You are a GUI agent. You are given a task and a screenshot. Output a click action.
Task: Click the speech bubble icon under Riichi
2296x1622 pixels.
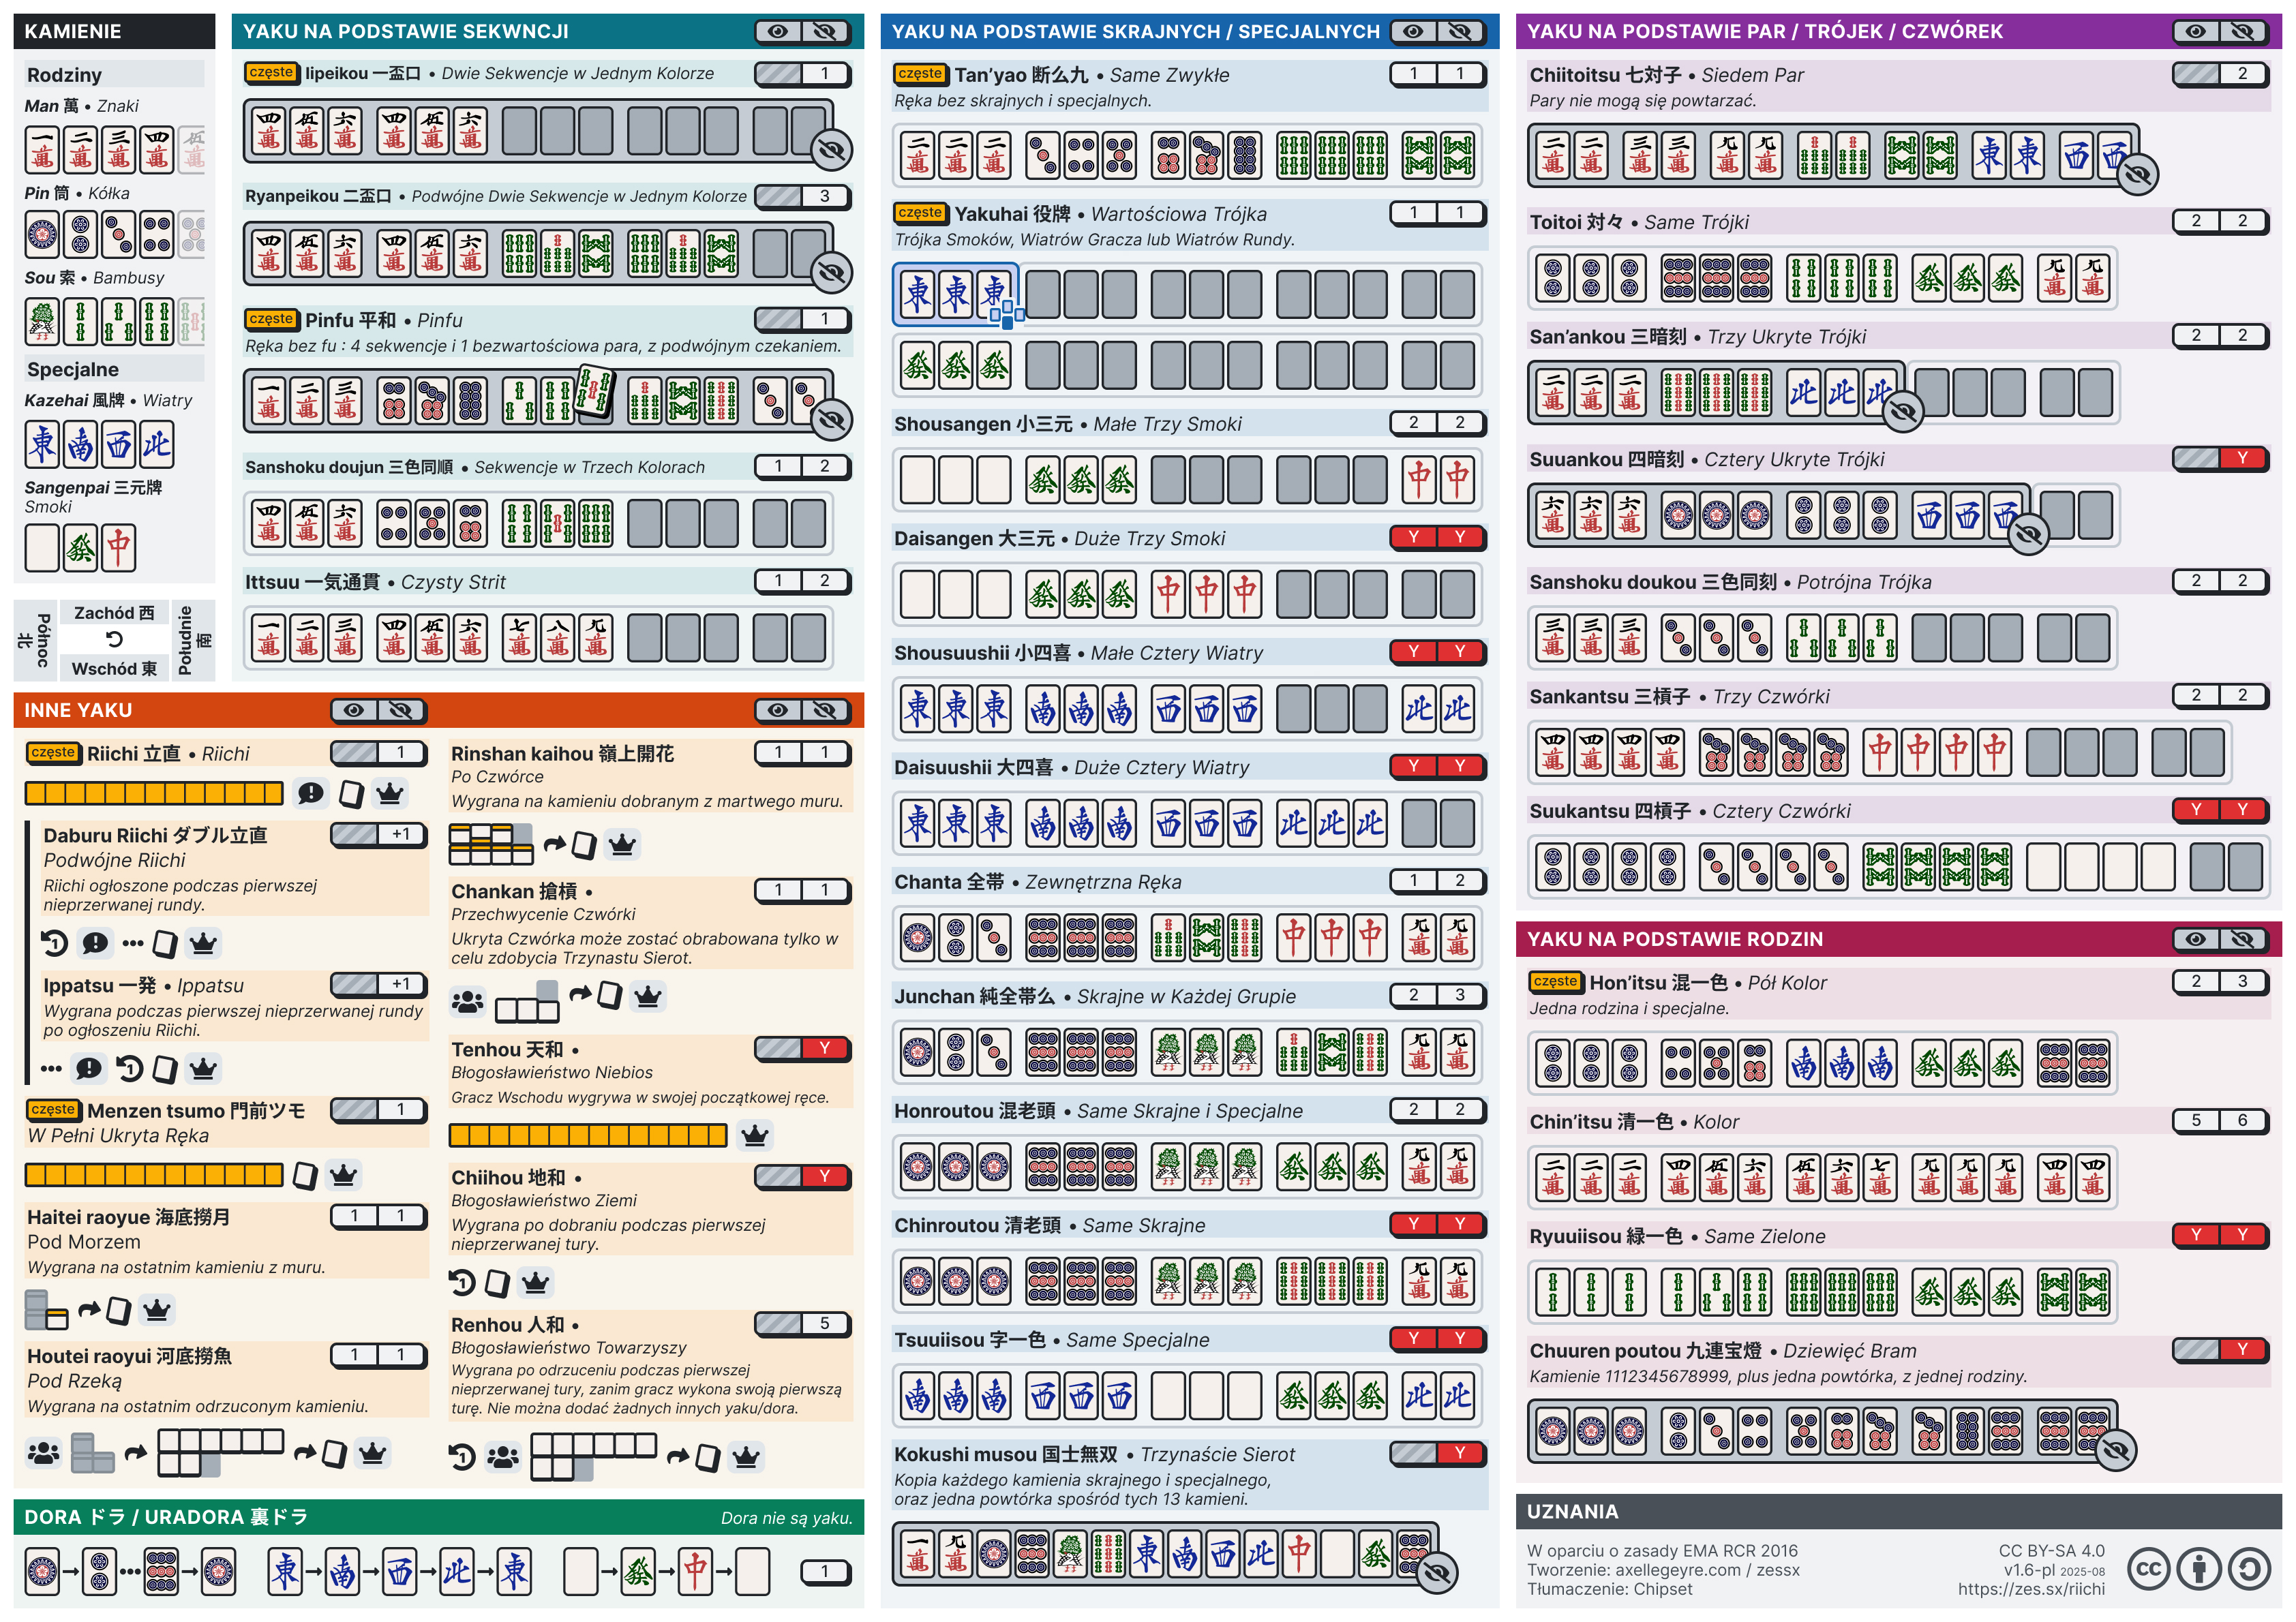click(x=311, y=794)
